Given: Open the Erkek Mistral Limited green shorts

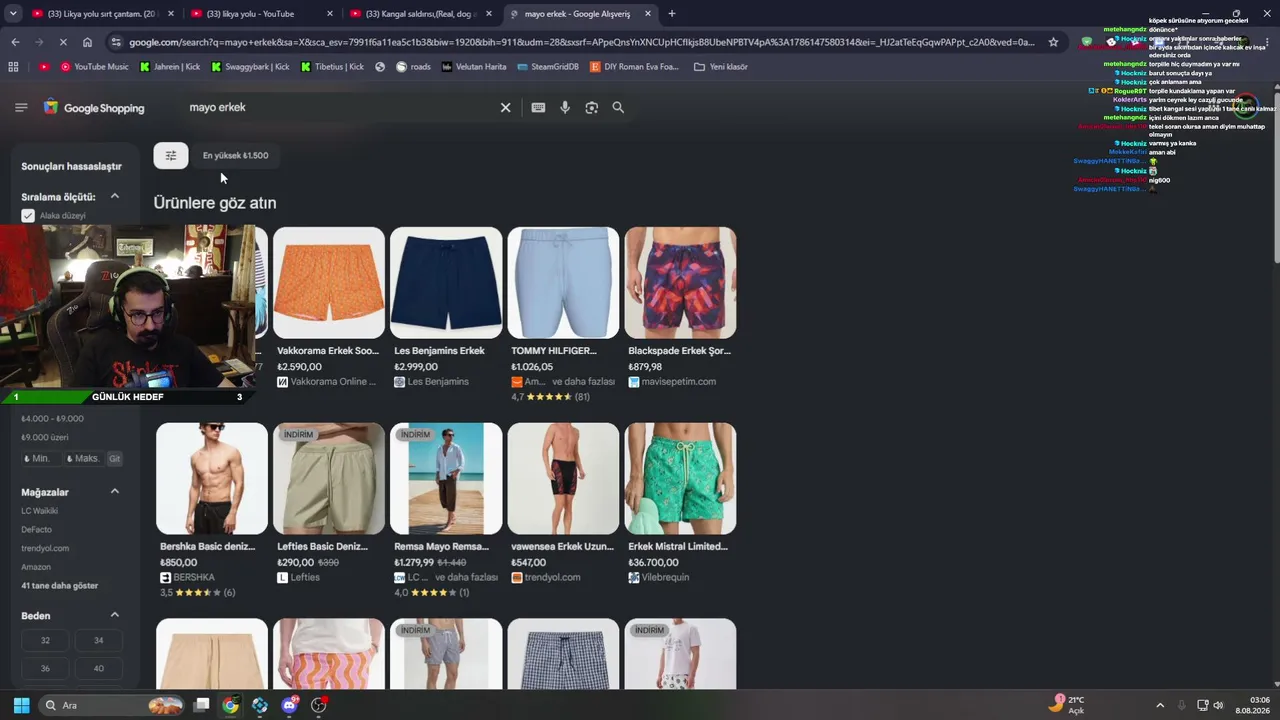Looking at the screenshot, I should [680, 479].
